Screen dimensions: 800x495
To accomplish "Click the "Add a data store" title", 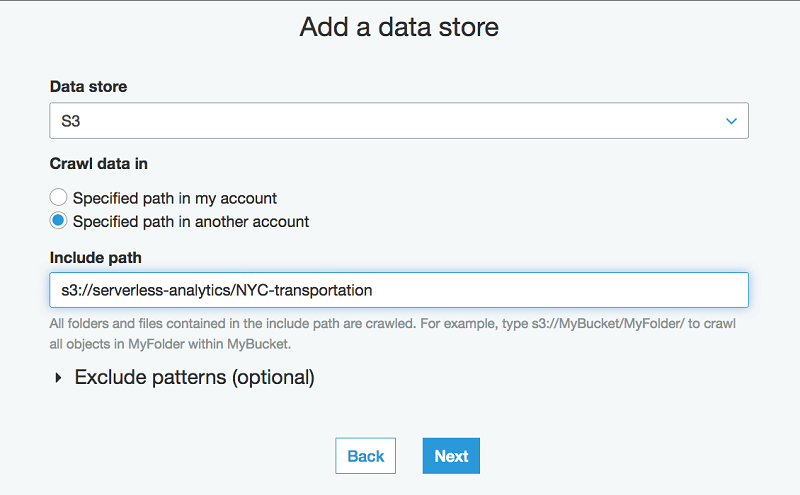I will [399, 27].
